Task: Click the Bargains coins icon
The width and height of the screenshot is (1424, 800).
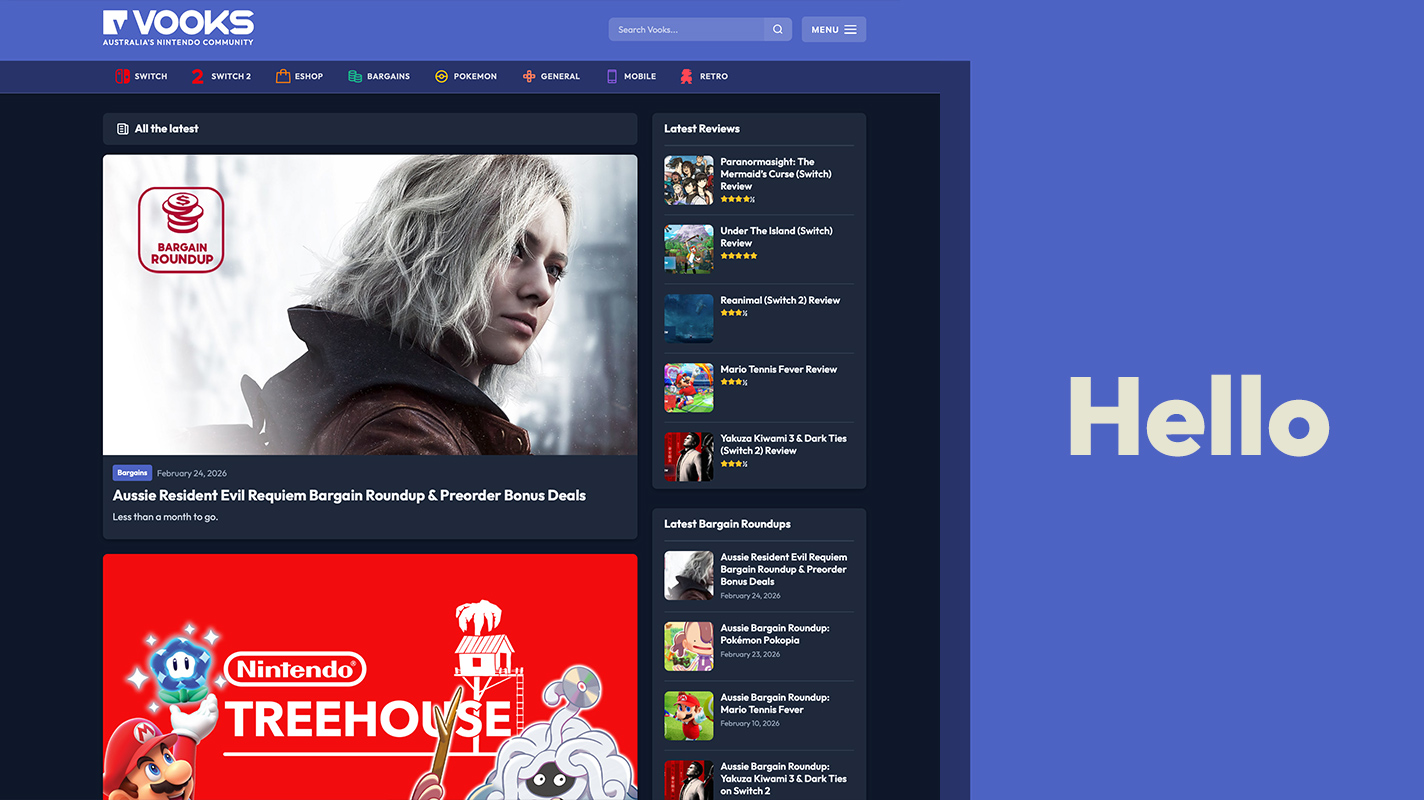Action: [x=355, y=76]
